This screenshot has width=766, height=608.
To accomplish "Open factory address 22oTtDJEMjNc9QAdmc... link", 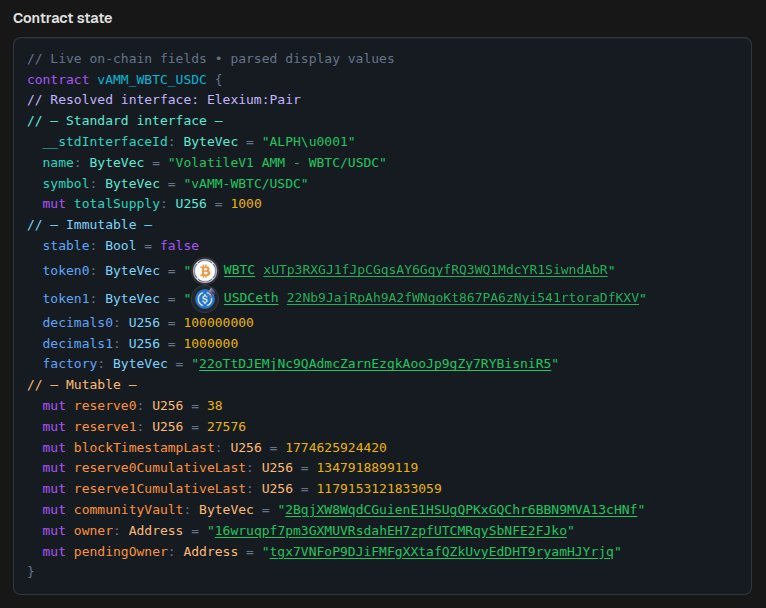I will coord(375,364).
